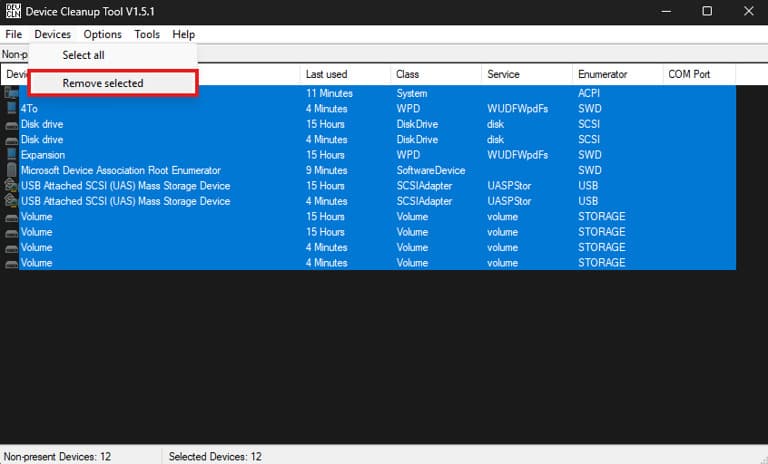The width and height of the screenshot is (768, 464).
Task: Maximize the Device Cleanup Tool window
Action: 707,11
